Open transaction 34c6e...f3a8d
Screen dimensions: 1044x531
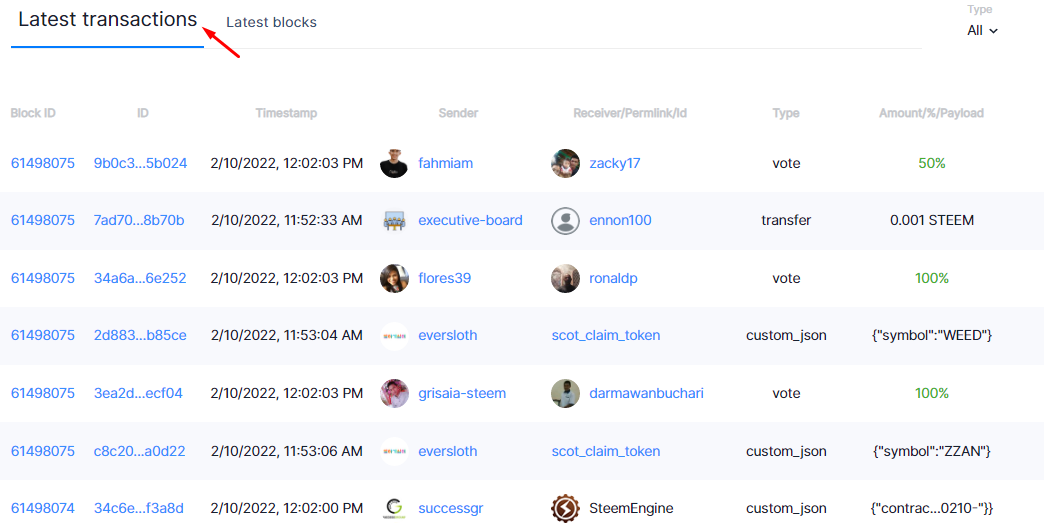(138, 508)
